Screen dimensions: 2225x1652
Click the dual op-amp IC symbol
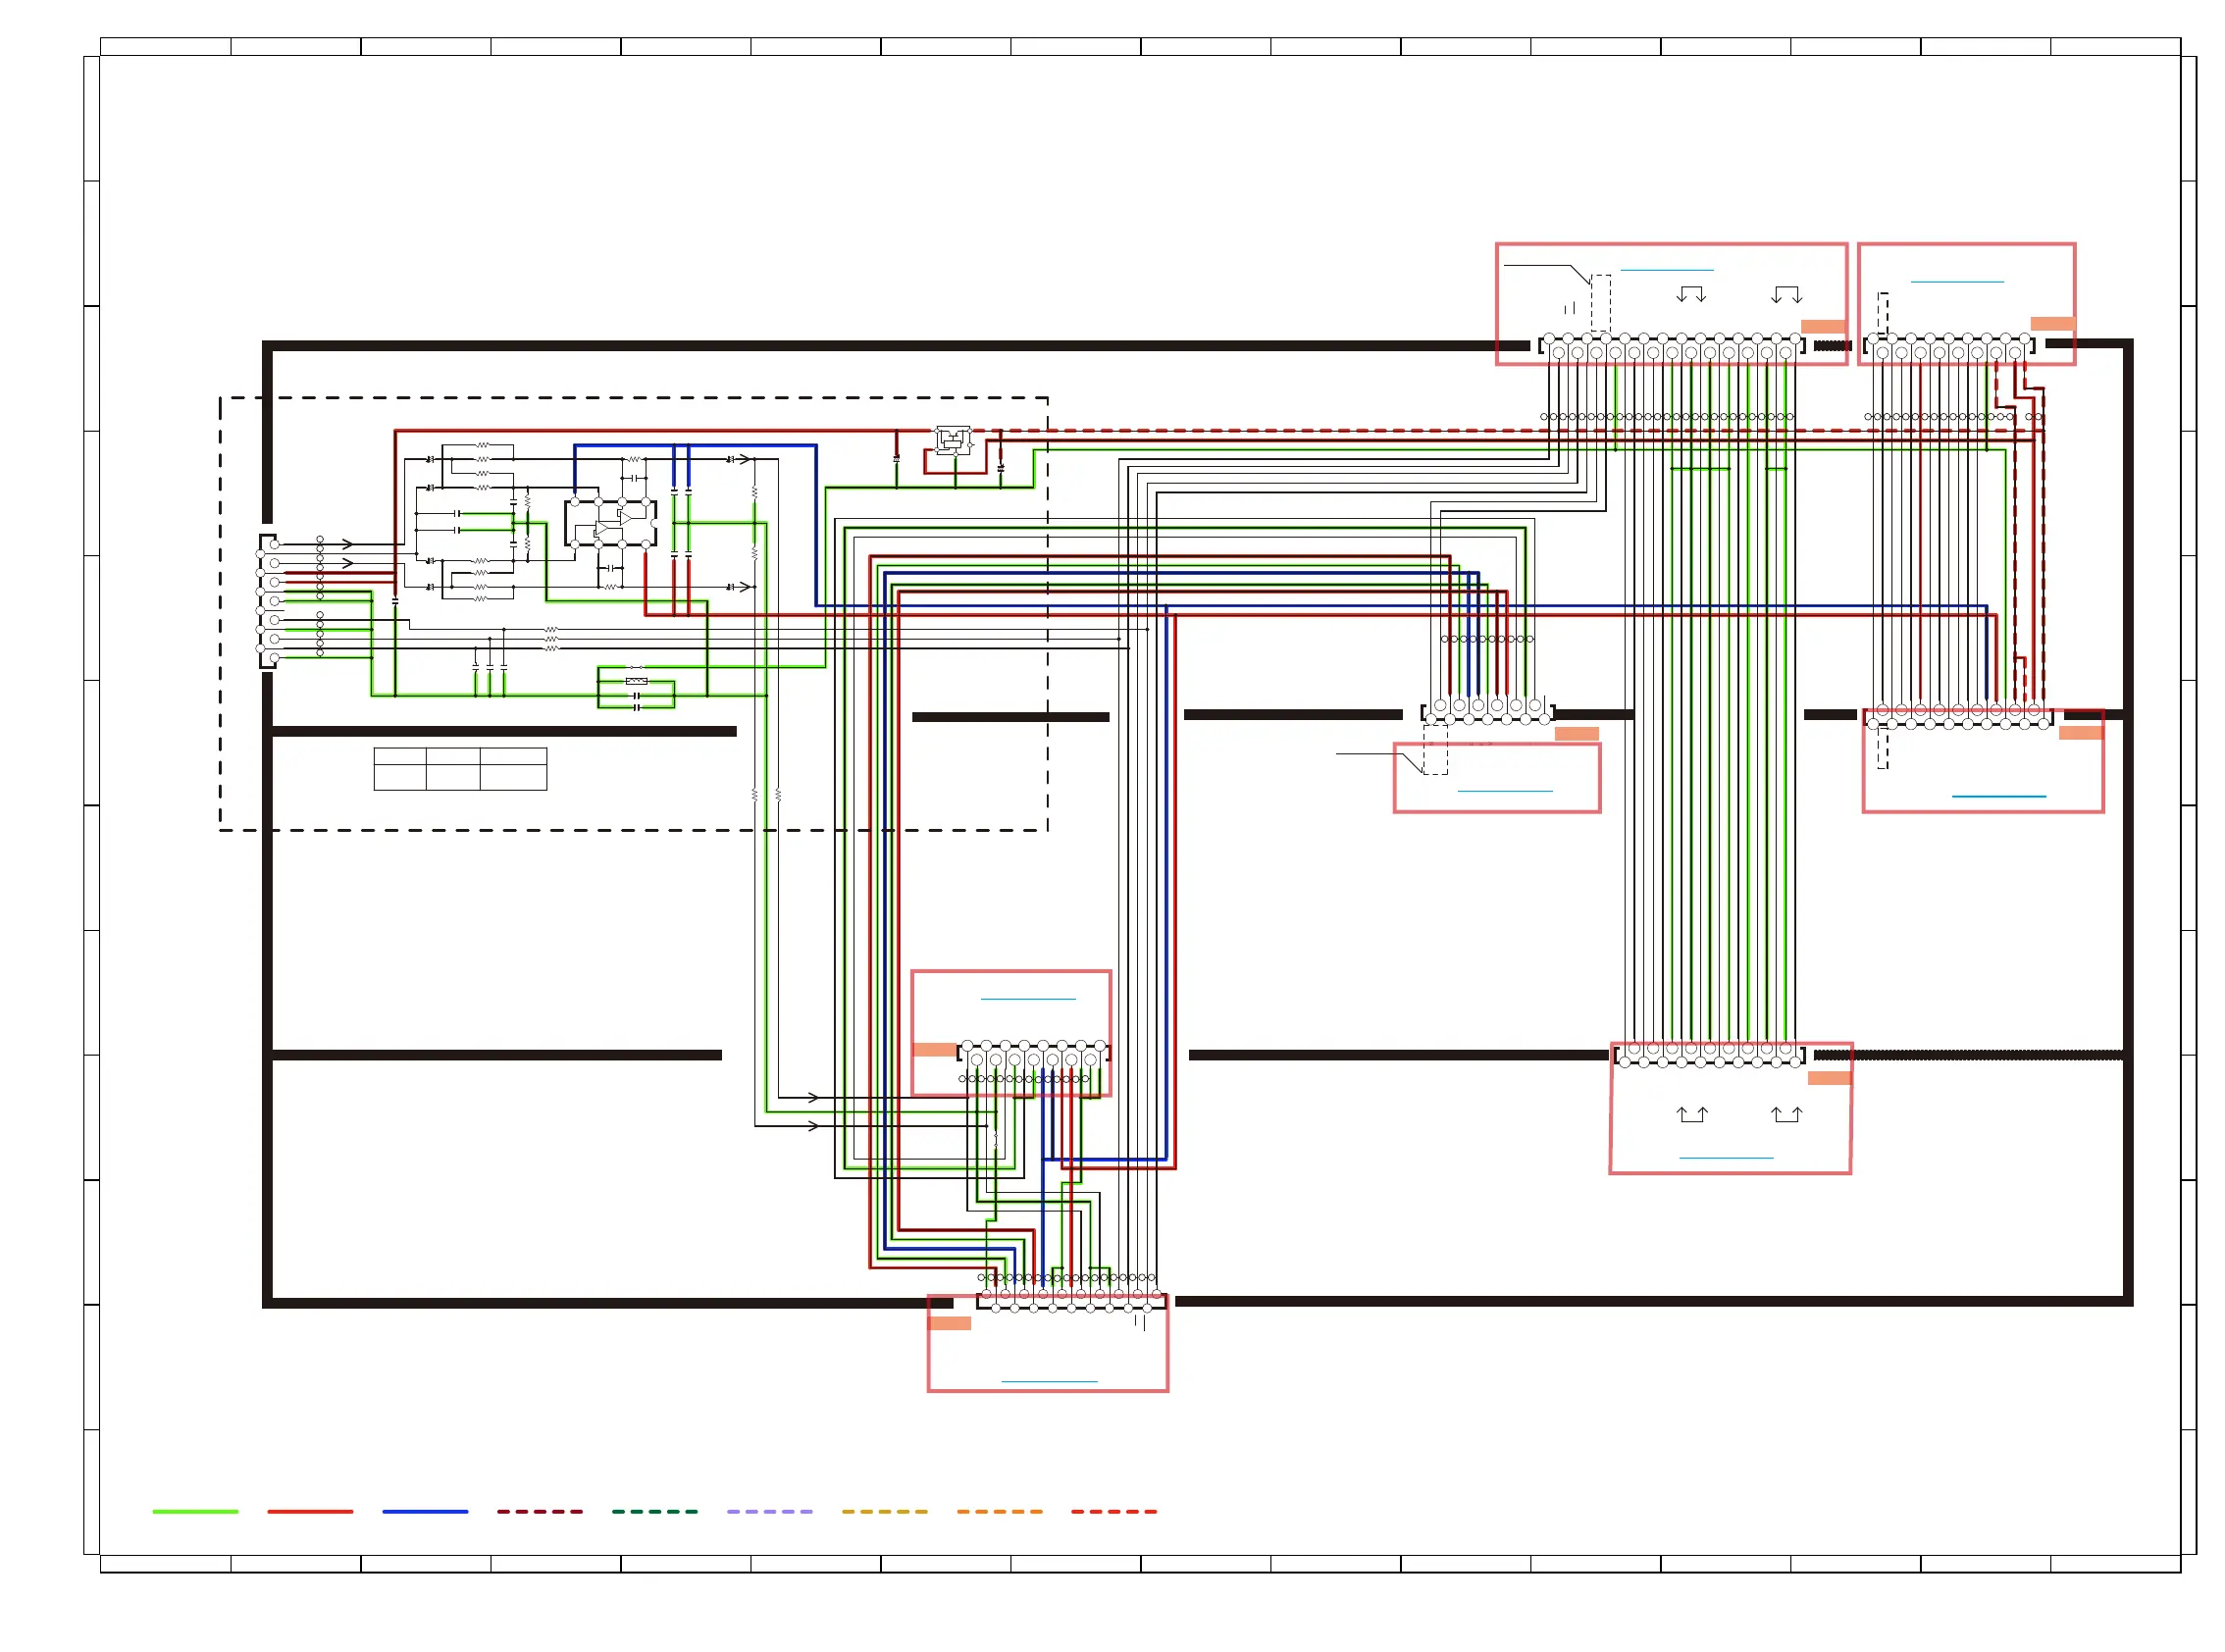click(x=610, y=523)
